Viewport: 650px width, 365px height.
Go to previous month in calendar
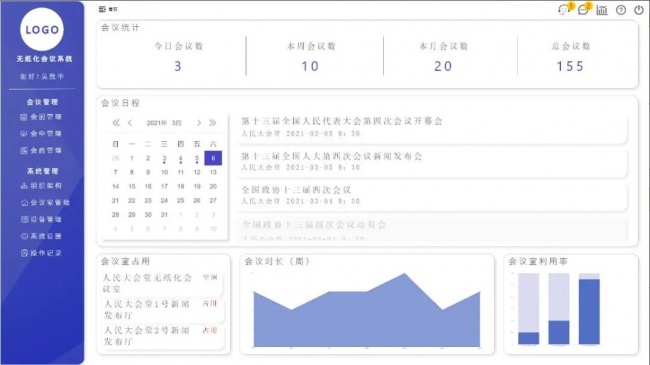coord(130,123)
